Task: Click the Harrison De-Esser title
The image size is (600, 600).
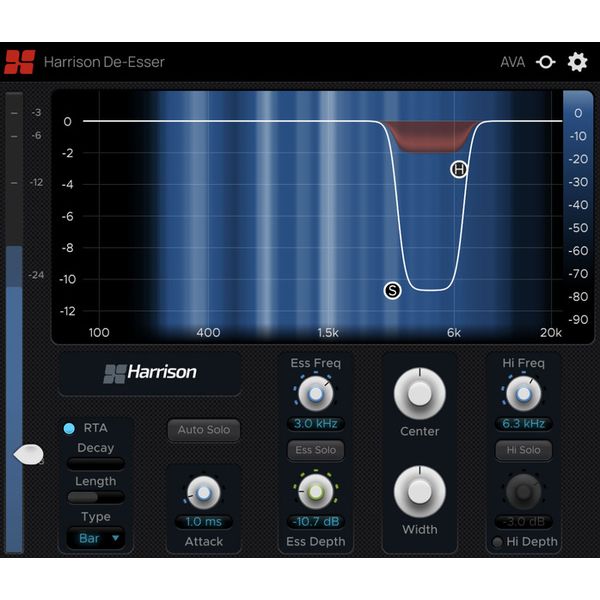Action: tap(104, 62)
